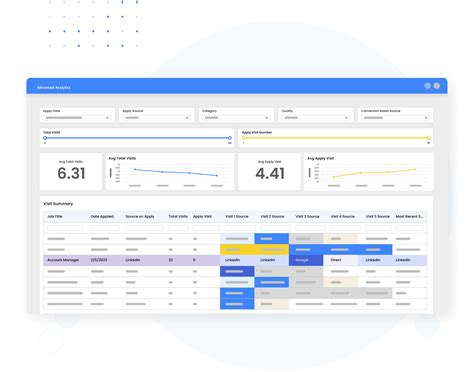
Task: Click left handle of Apply Visit Number slider
Action: click(x=244, y=138)
